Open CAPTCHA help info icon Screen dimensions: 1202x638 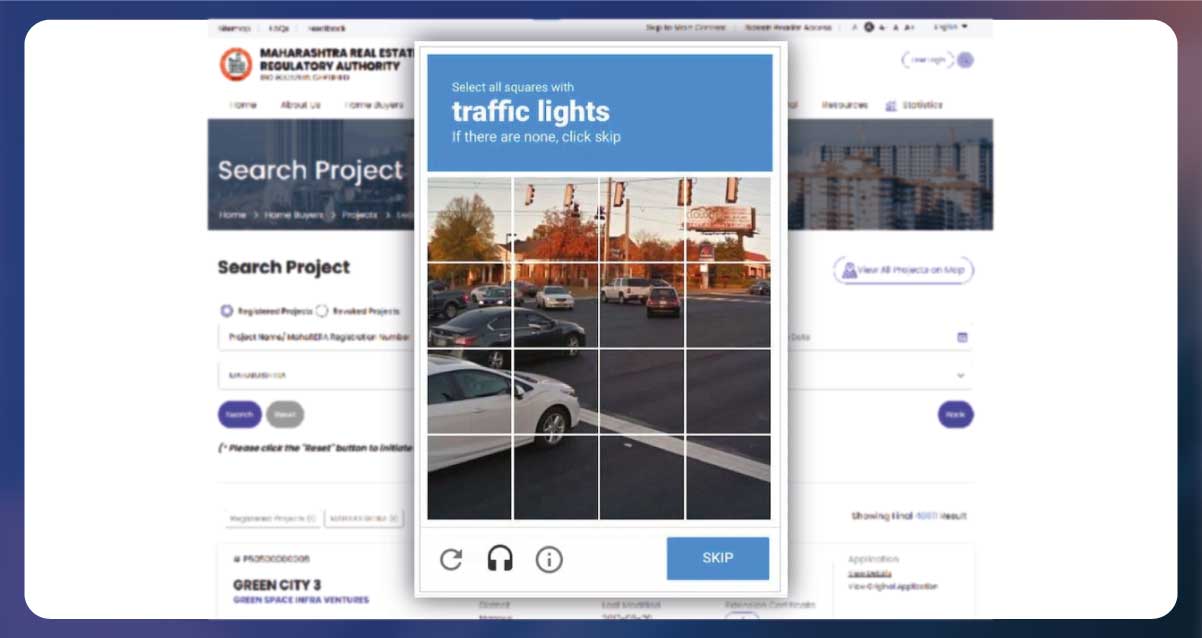(x=549, y=559)
